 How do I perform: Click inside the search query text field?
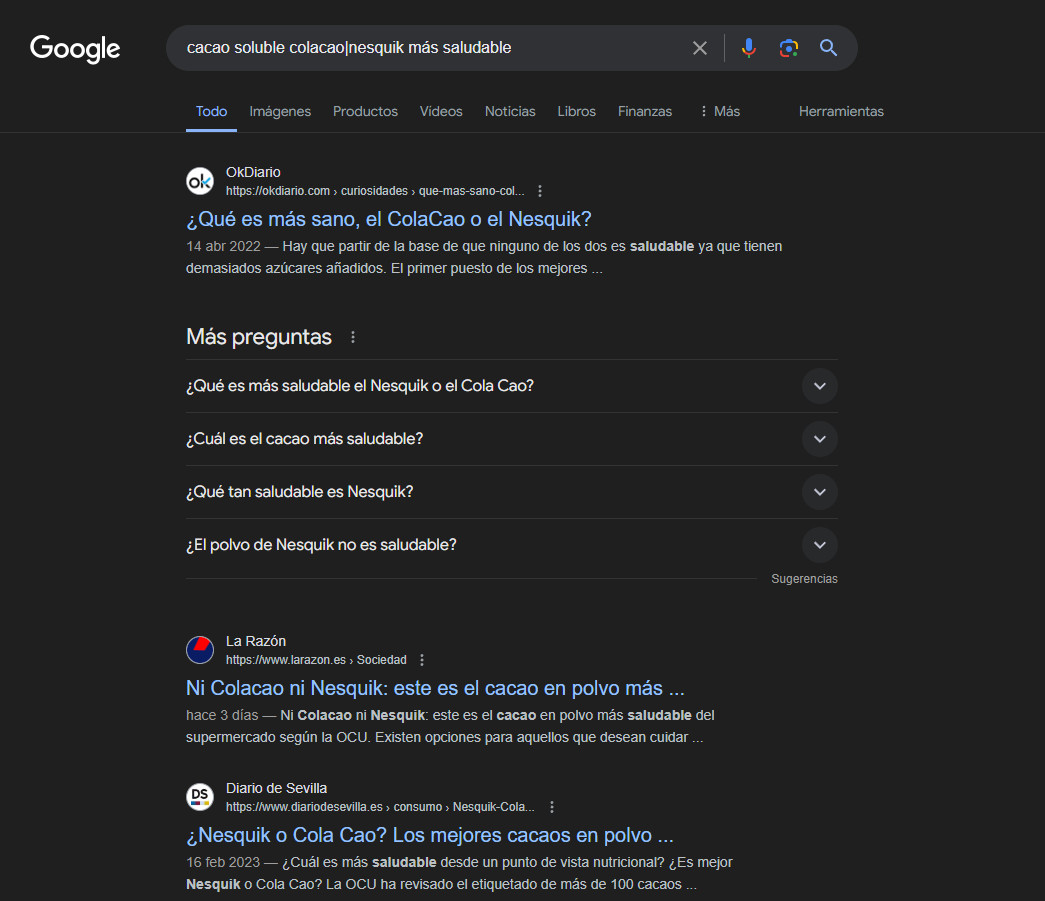tap(430, 48)
